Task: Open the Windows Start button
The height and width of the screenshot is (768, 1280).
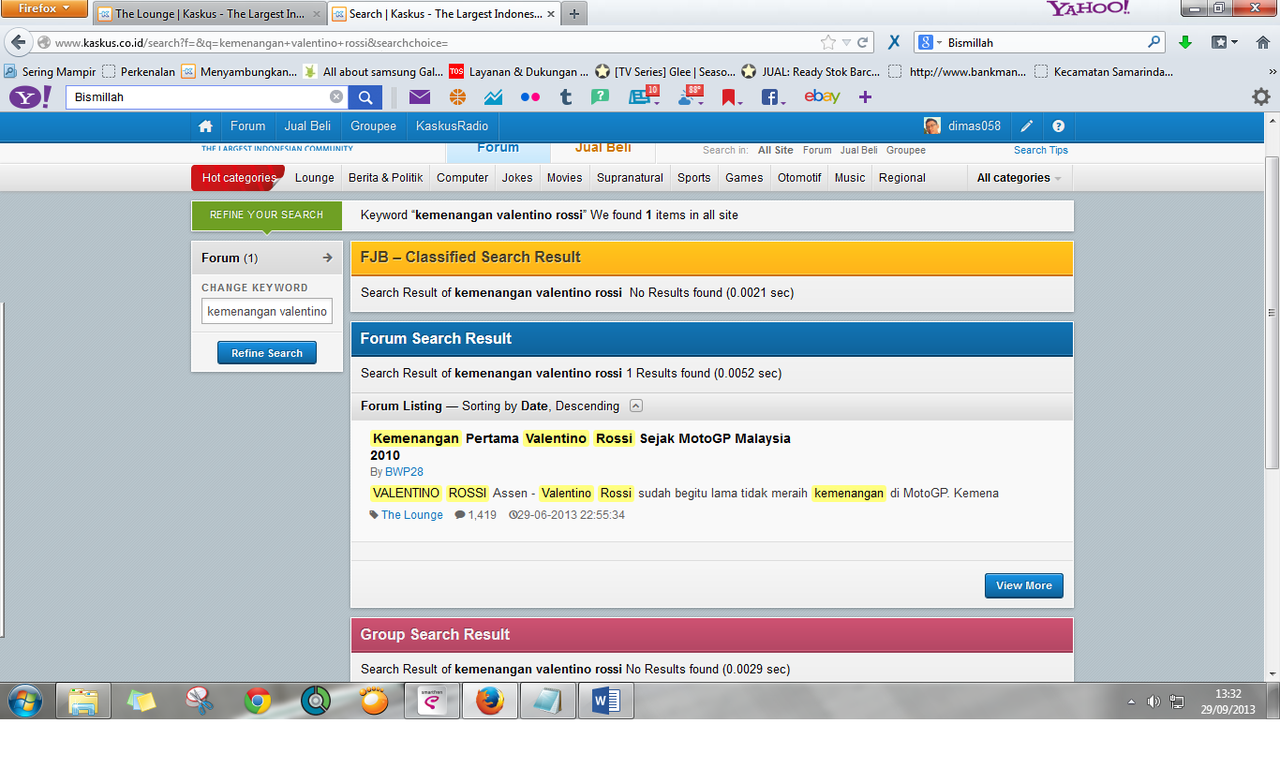Action: 24,701
